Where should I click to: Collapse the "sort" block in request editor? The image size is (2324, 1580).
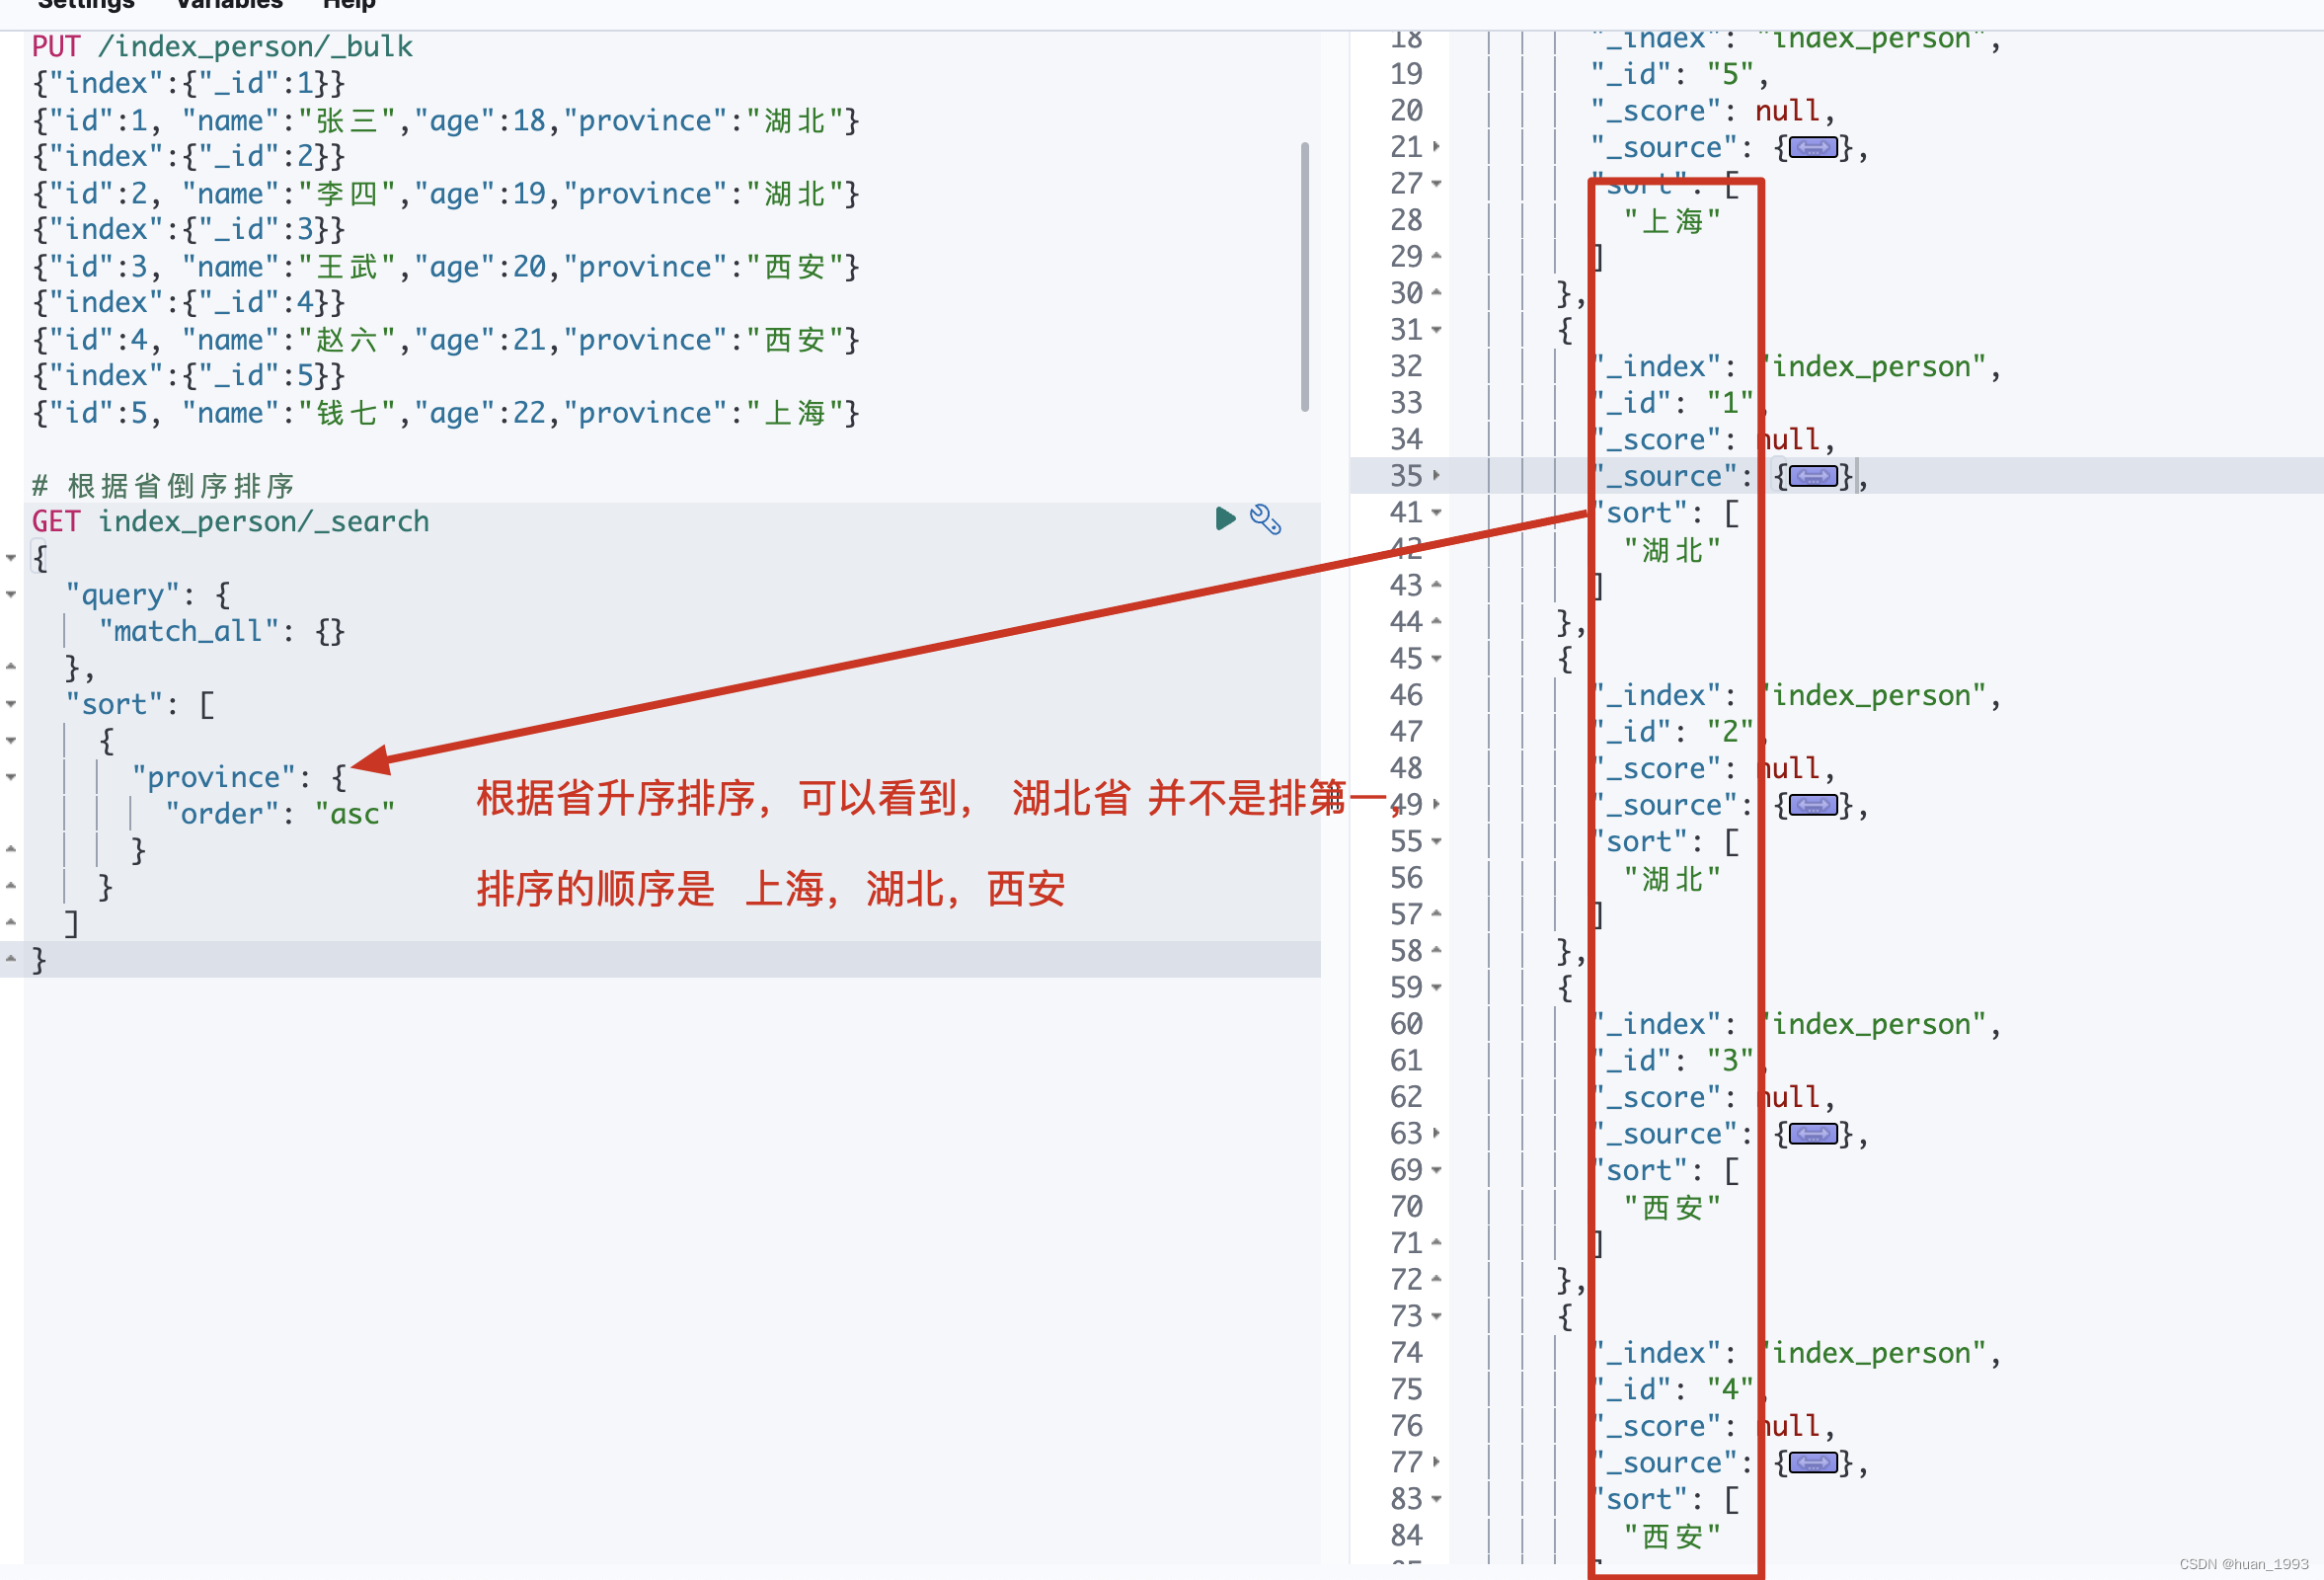(x=11, y=704)
